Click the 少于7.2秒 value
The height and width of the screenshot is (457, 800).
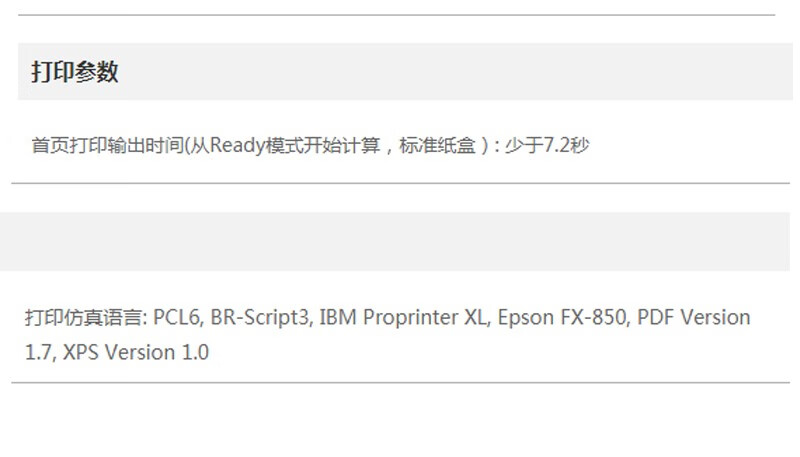point(547,145)
